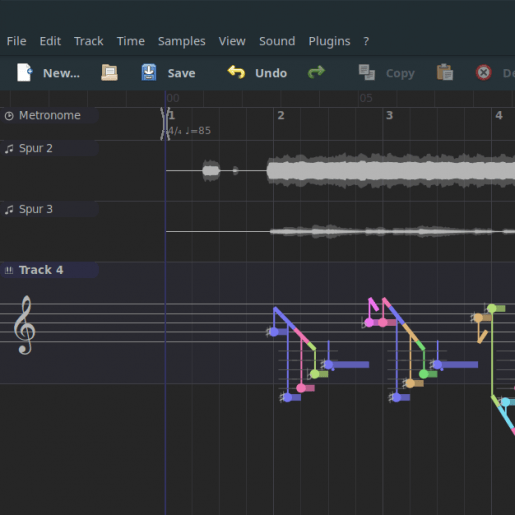Click the red Delete icon
The height and width of the screenshot is (515, 515).
(484, 72)
